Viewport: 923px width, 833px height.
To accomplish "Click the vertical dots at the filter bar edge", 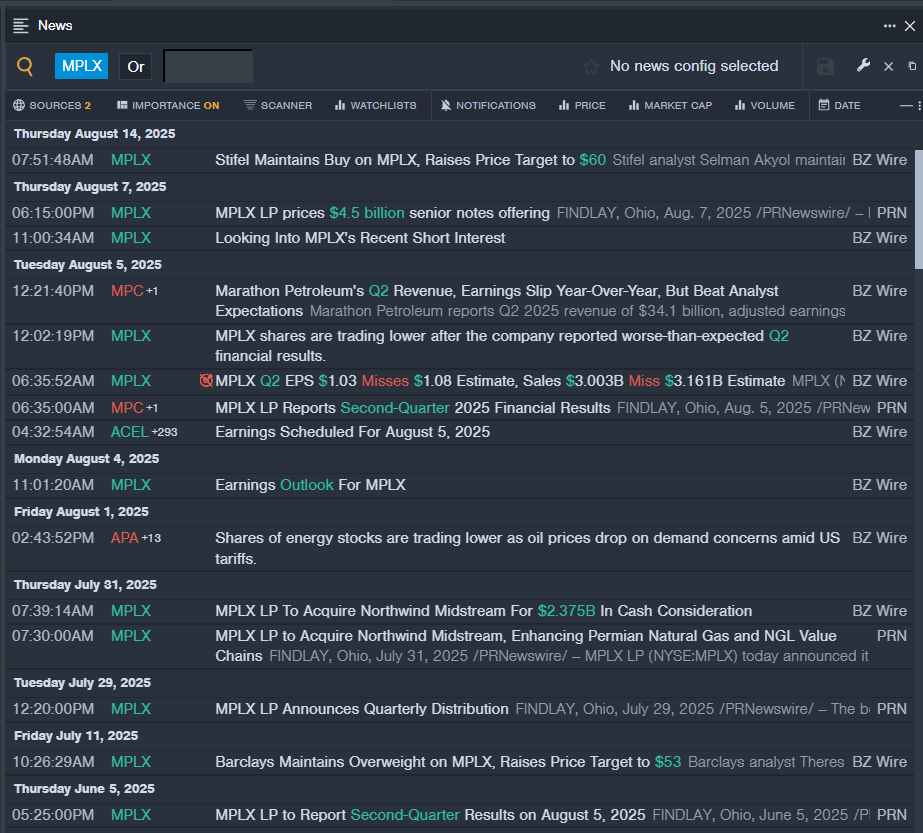I will 919,105.
